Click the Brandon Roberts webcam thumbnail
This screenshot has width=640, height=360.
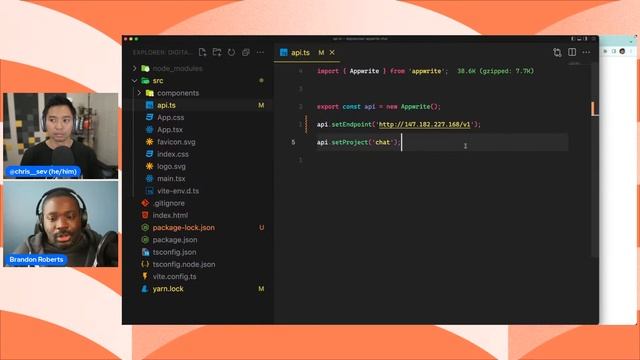(60, 224)
